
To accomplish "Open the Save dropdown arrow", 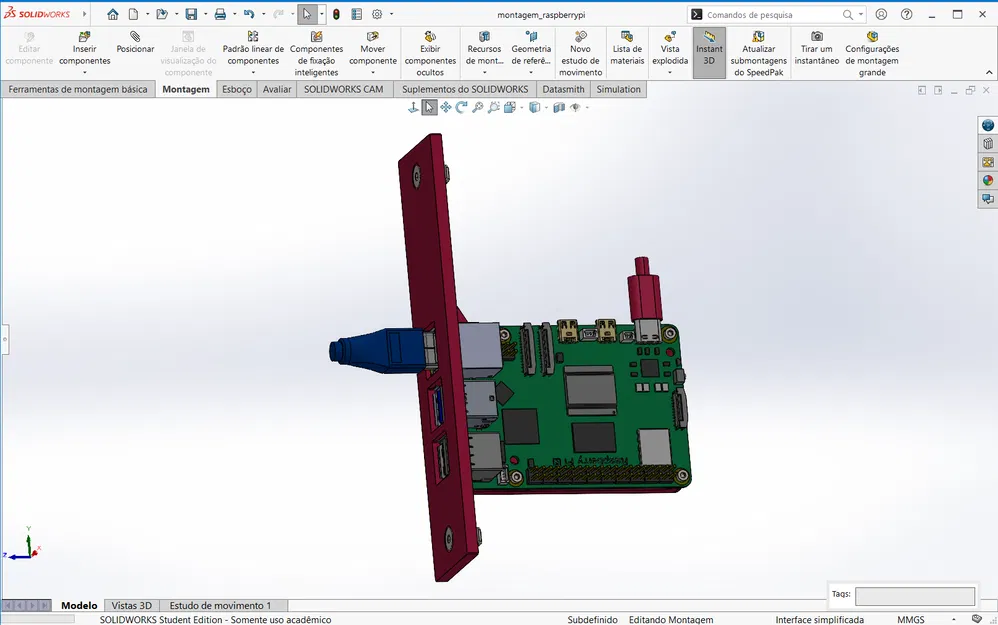I will [x=205, y=14].
